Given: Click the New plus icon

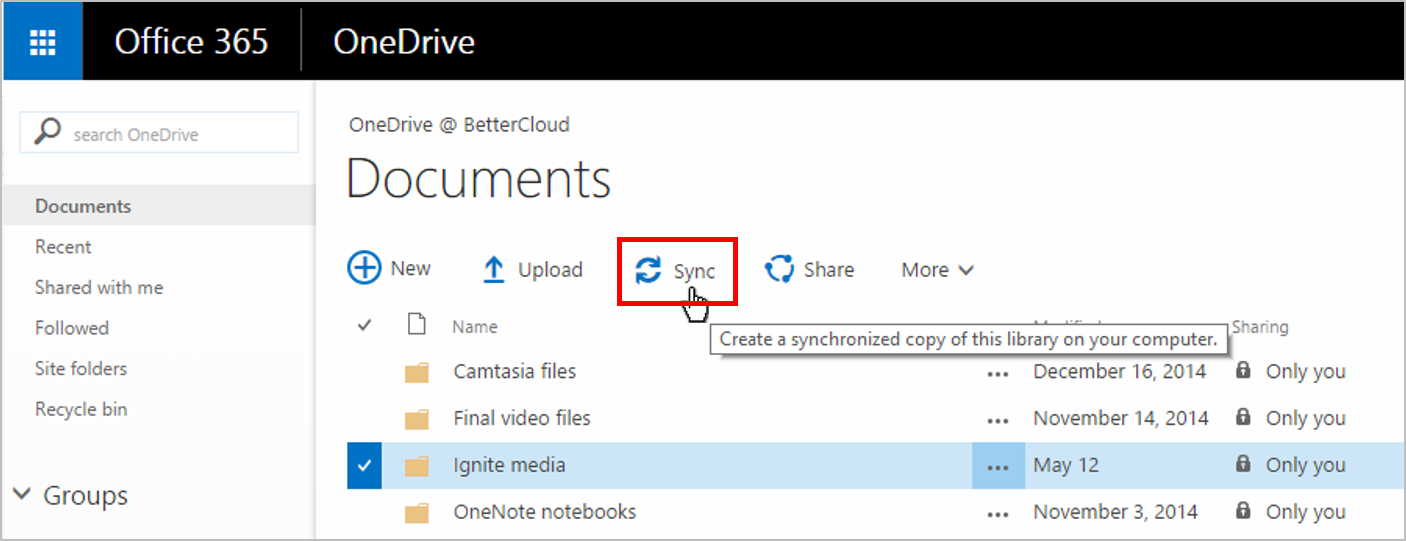Looking at the screenshot, I should coord(364,268).
